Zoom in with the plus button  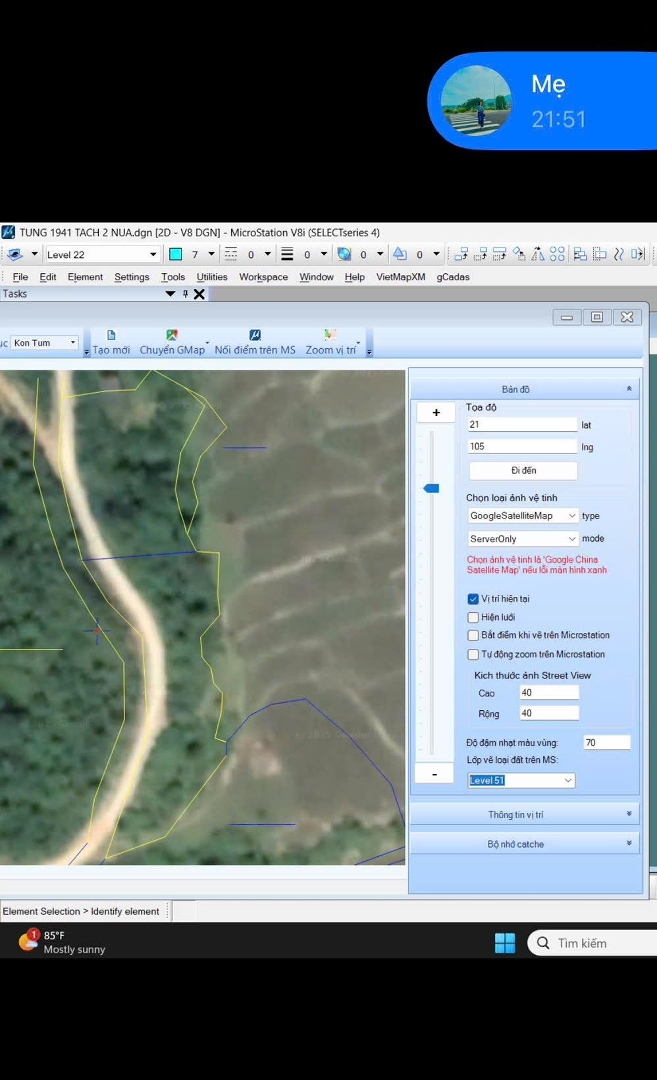click(x=435, y=413)
